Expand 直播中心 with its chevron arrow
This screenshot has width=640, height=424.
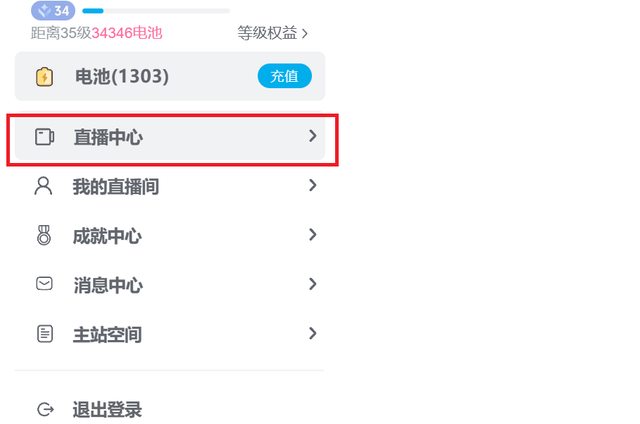(313, 136)
